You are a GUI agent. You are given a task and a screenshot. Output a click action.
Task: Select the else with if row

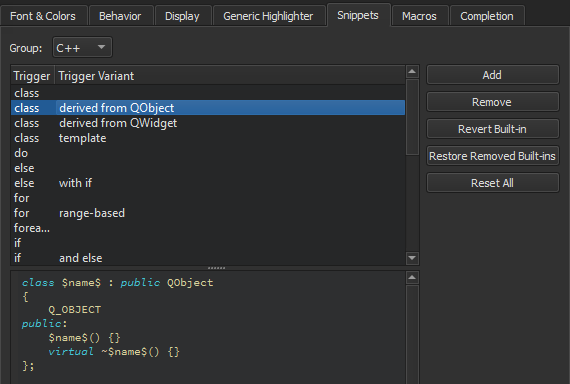pos(208,183)
